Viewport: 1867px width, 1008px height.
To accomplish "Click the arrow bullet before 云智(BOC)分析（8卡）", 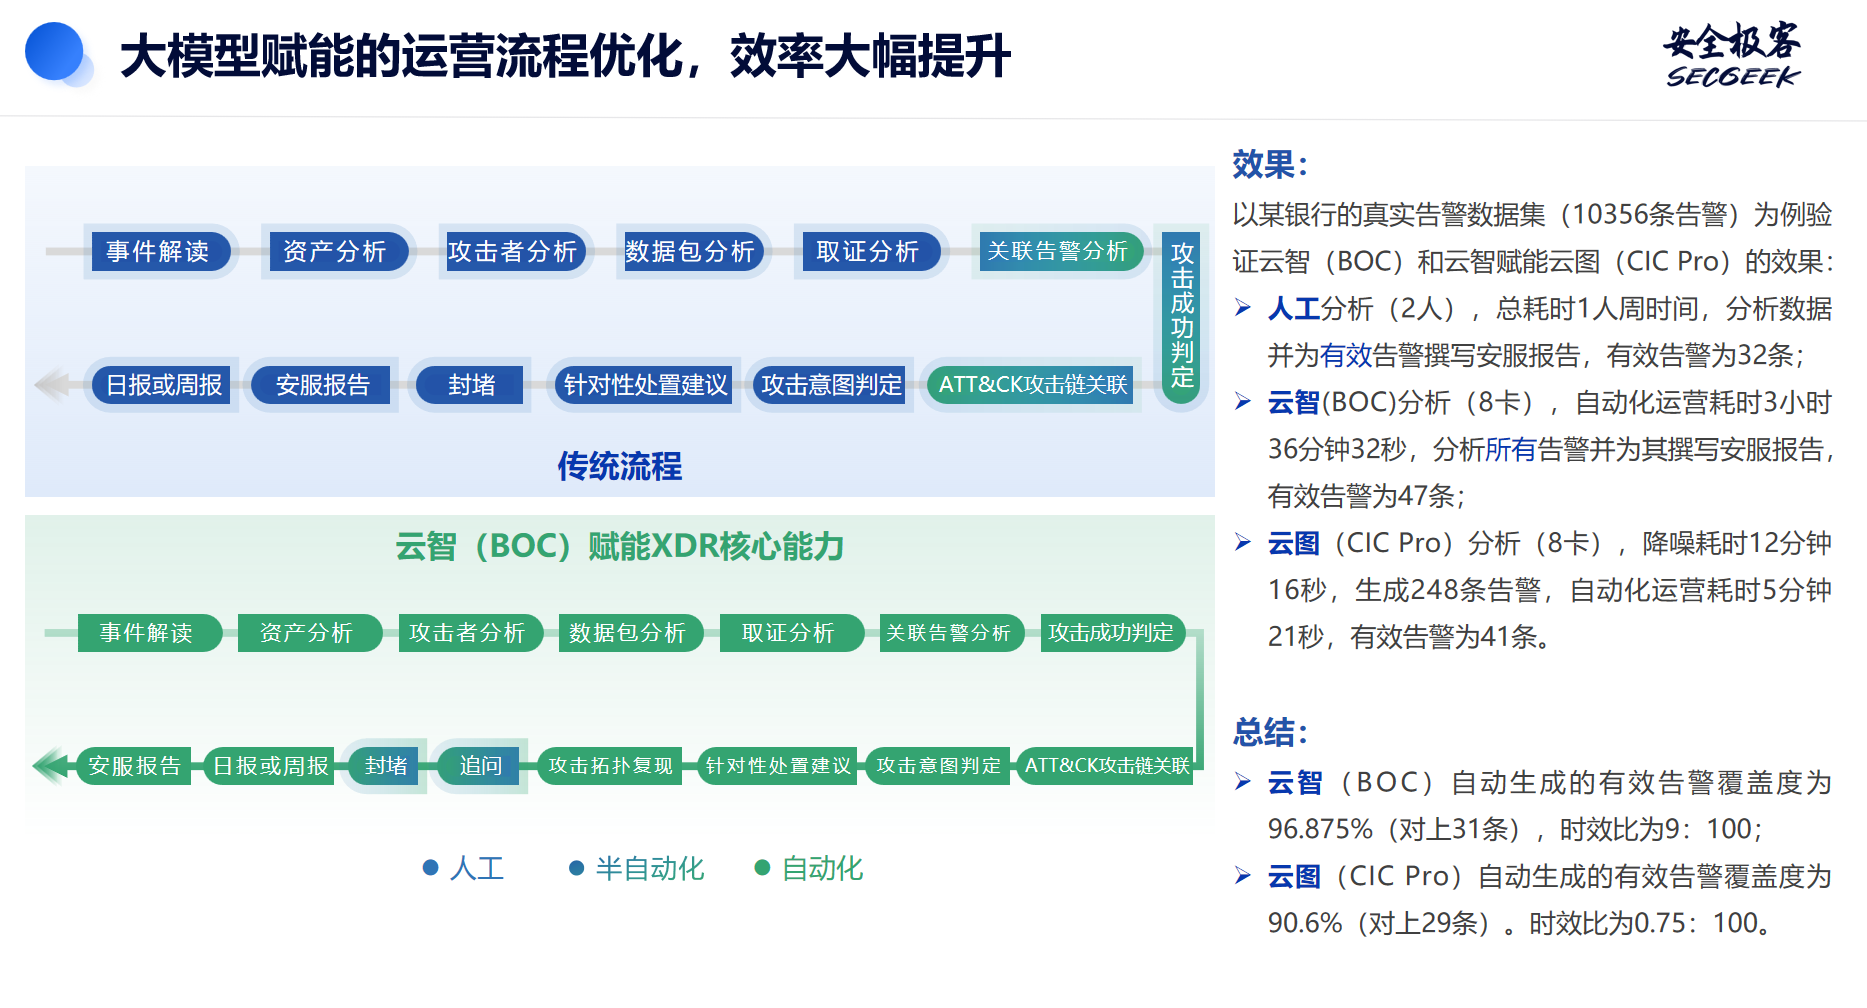I will click(1243, 402).
